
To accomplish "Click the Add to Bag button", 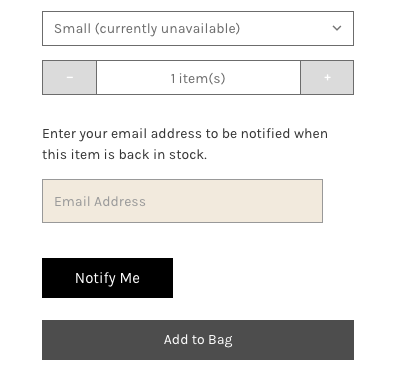I will pyautogui.click(x=198, y=340).
